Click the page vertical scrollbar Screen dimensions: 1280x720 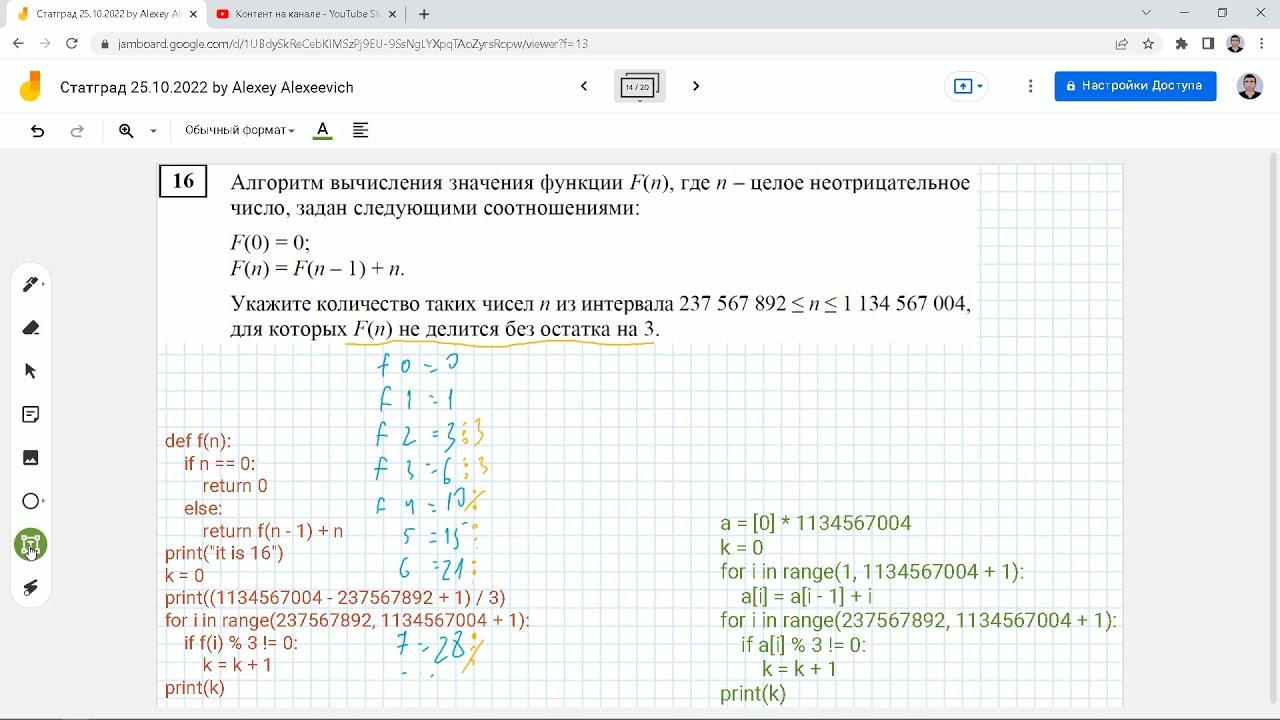click(x=1273, y=430)
